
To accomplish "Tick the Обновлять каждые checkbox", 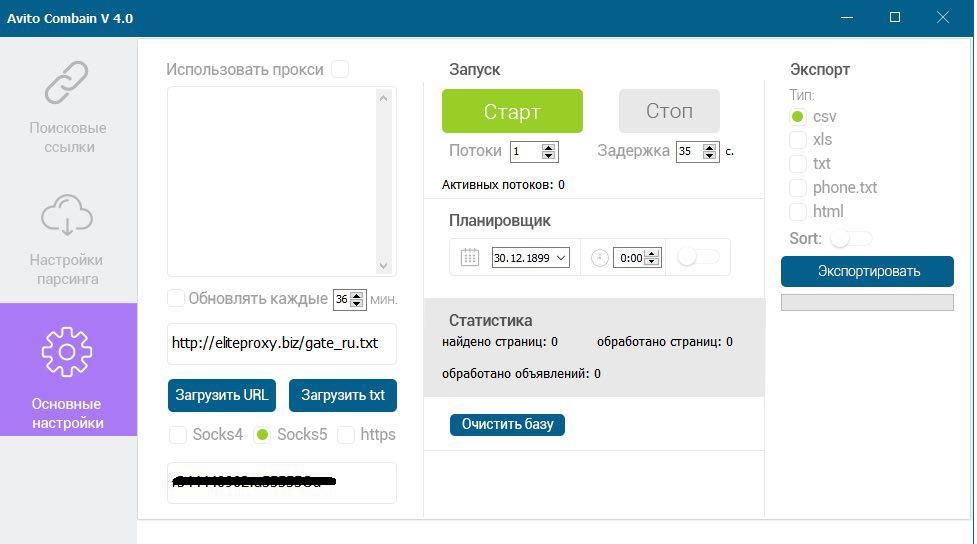I will (176, 298).
